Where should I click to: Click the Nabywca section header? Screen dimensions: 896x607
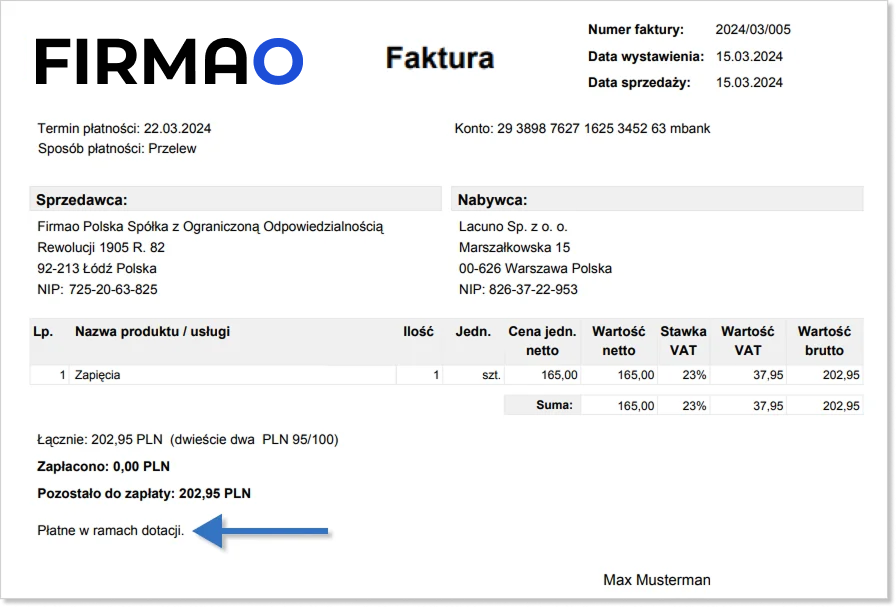point(492,200)
